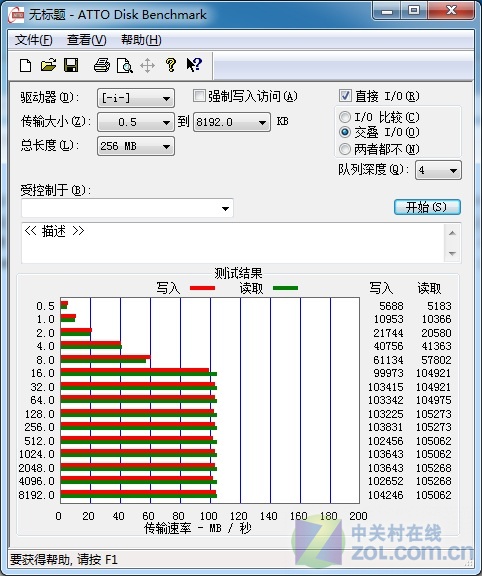The height and width of the screenshot is (576, 482).
Task: Close the ATTO Disk Benchmark window
Action: (451, 10)
